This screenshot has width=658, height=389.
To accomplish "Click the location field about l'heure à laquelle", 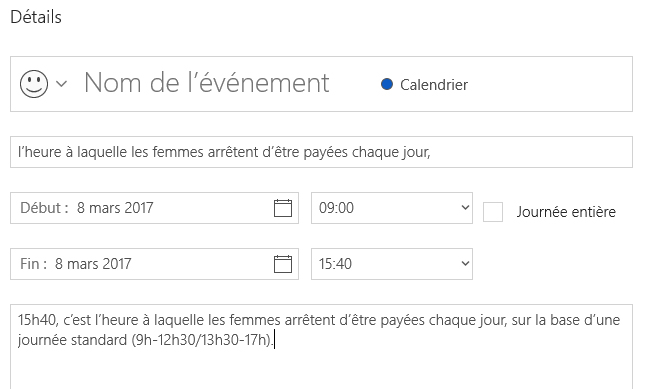I will [321, 152].
